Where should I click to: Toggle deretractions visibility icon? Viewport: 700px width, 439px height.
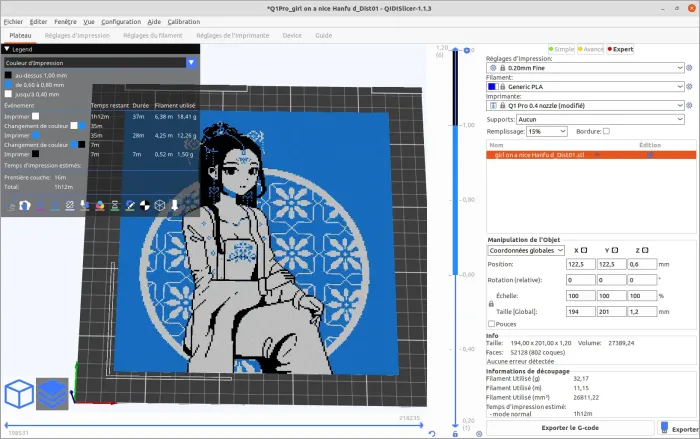[55, 205]
